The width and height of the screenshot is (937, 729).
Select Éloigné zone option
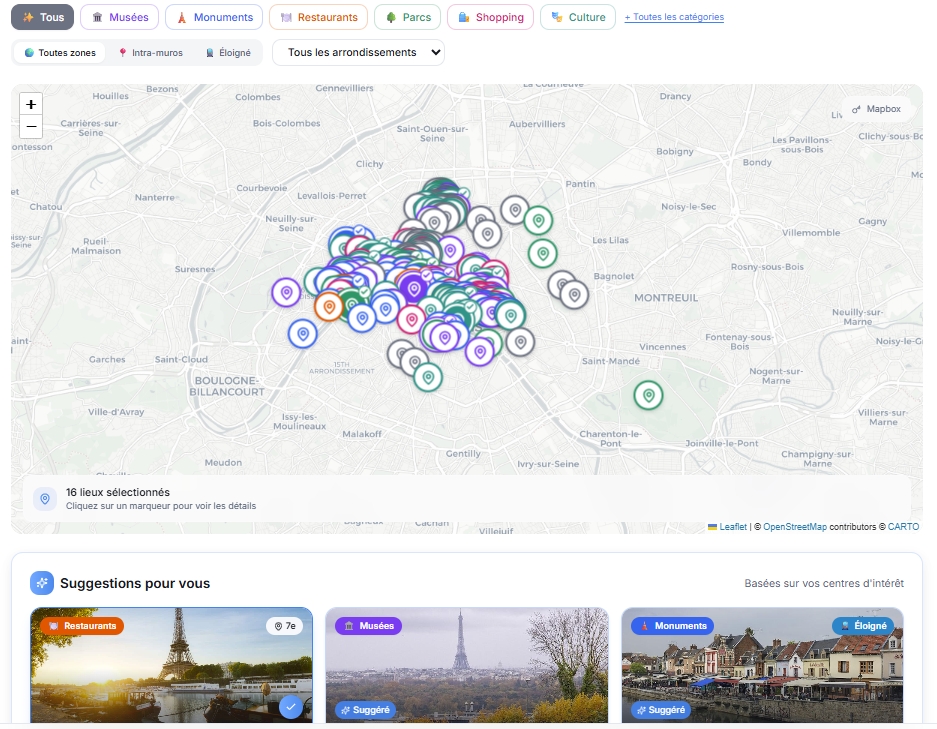click(x=228, y=53)
